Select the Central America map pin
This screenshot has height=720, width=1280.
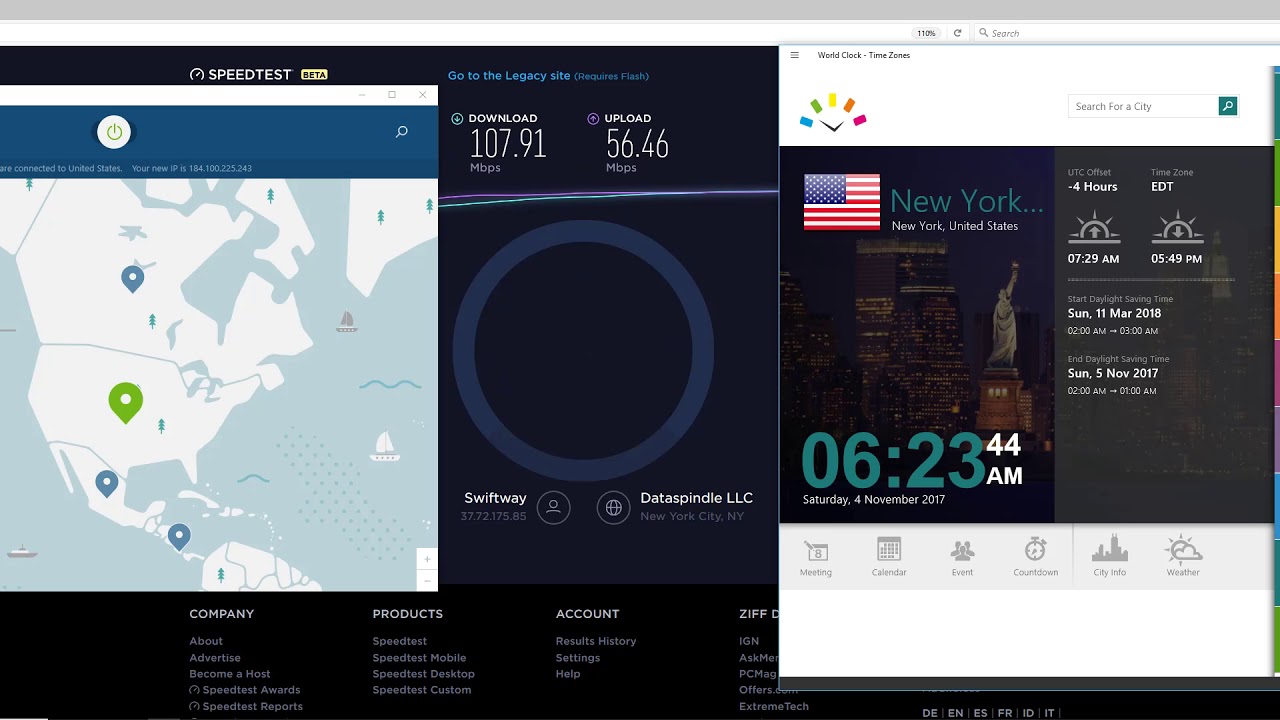179,537
